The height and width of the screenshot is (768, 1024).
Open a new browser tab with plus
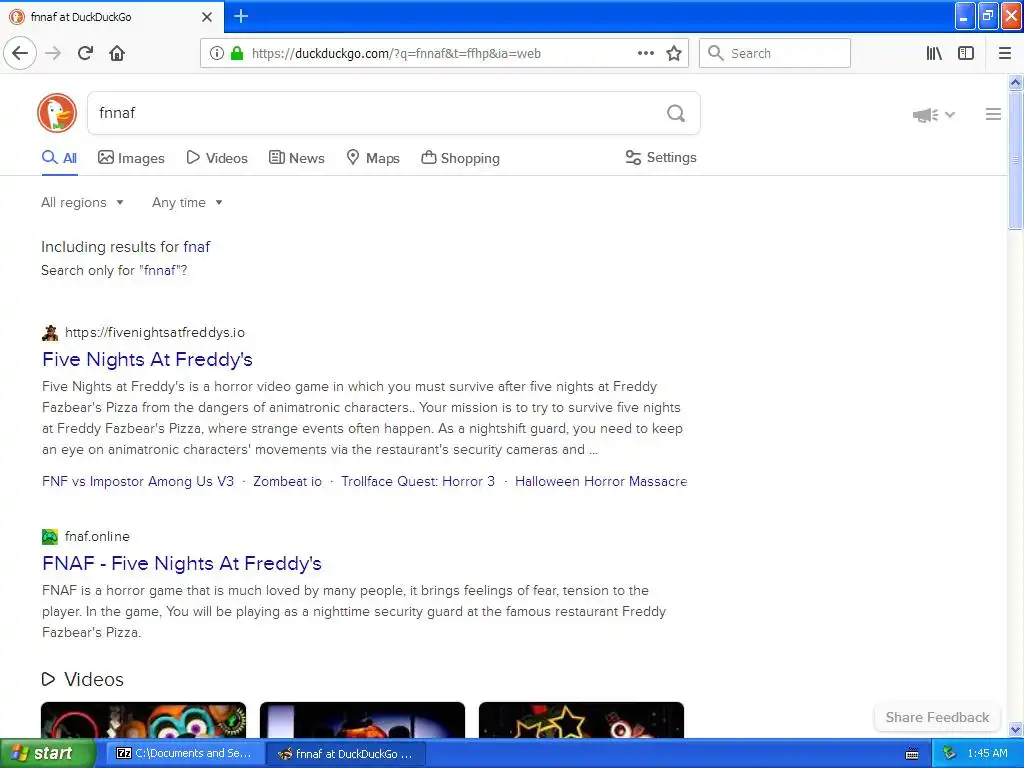click(241, 16)
